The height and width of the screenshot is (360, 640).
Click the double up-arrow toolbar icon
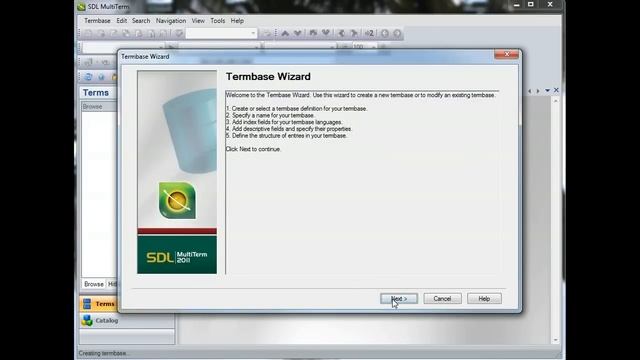pyautogui.click(x=313, y=33)
